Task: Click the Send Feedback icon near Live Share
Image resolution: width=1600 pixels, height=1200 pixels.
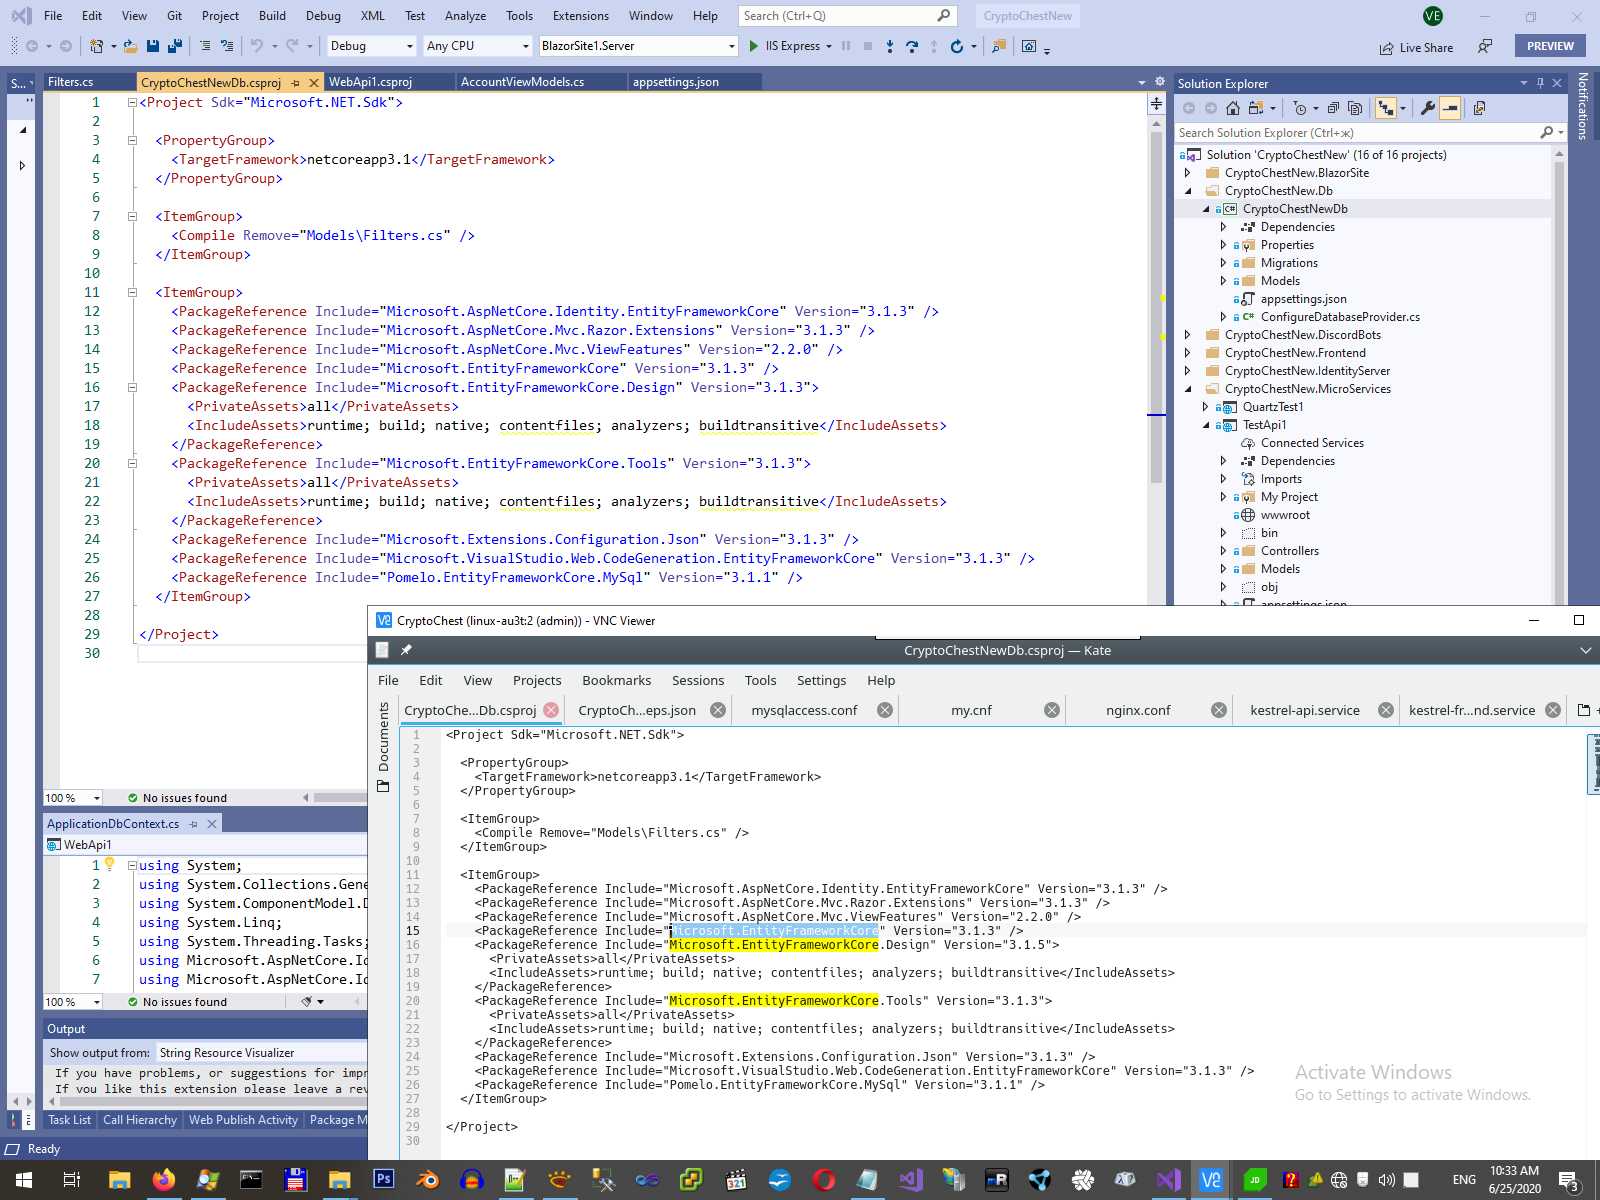Action: pyautogui.click(x=1485, y=47)
